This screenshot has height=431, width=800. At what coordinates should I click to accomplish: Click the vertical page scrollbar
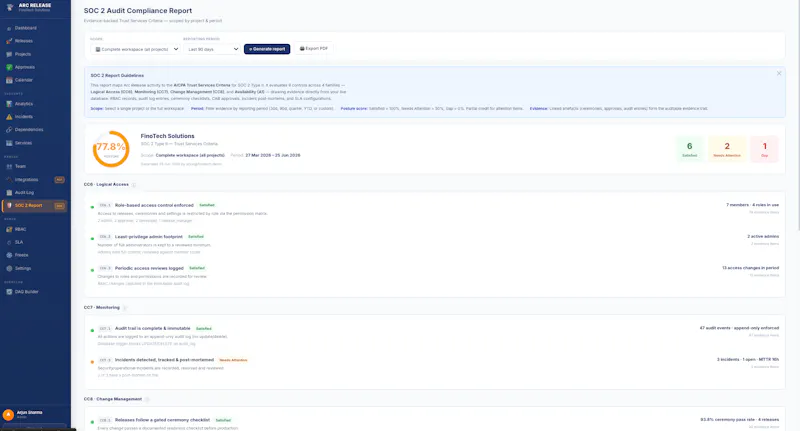point(797,115)
